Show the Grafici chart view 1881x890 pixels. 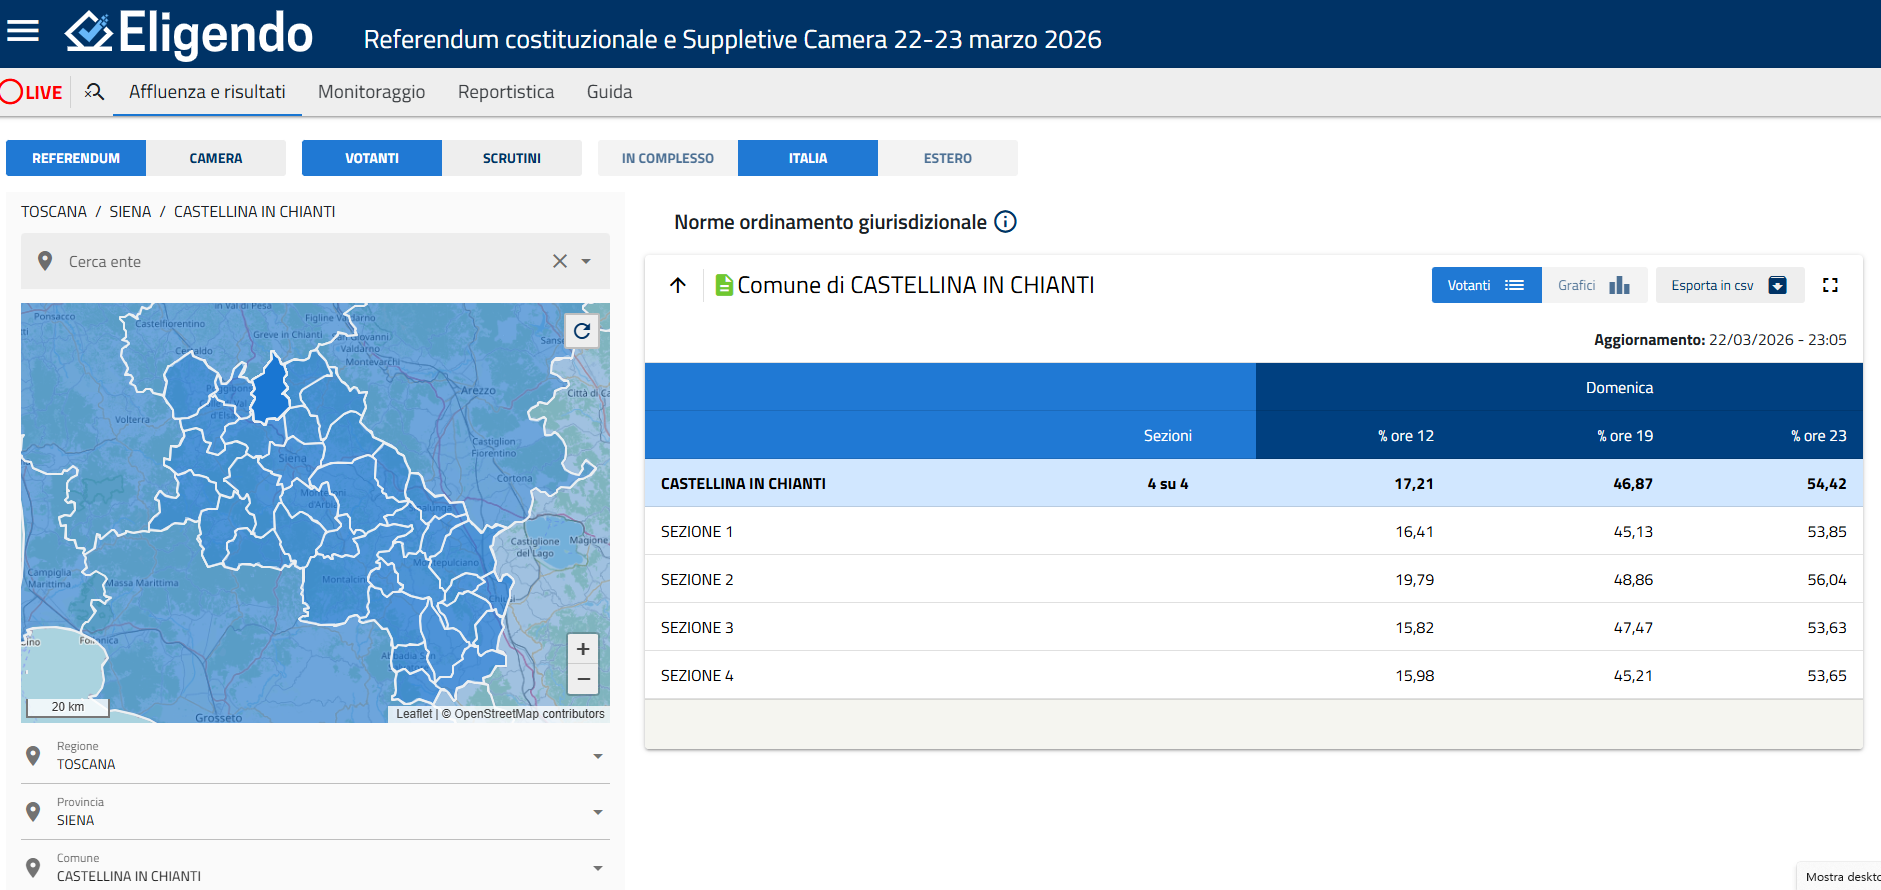(x=1593, y=285)
